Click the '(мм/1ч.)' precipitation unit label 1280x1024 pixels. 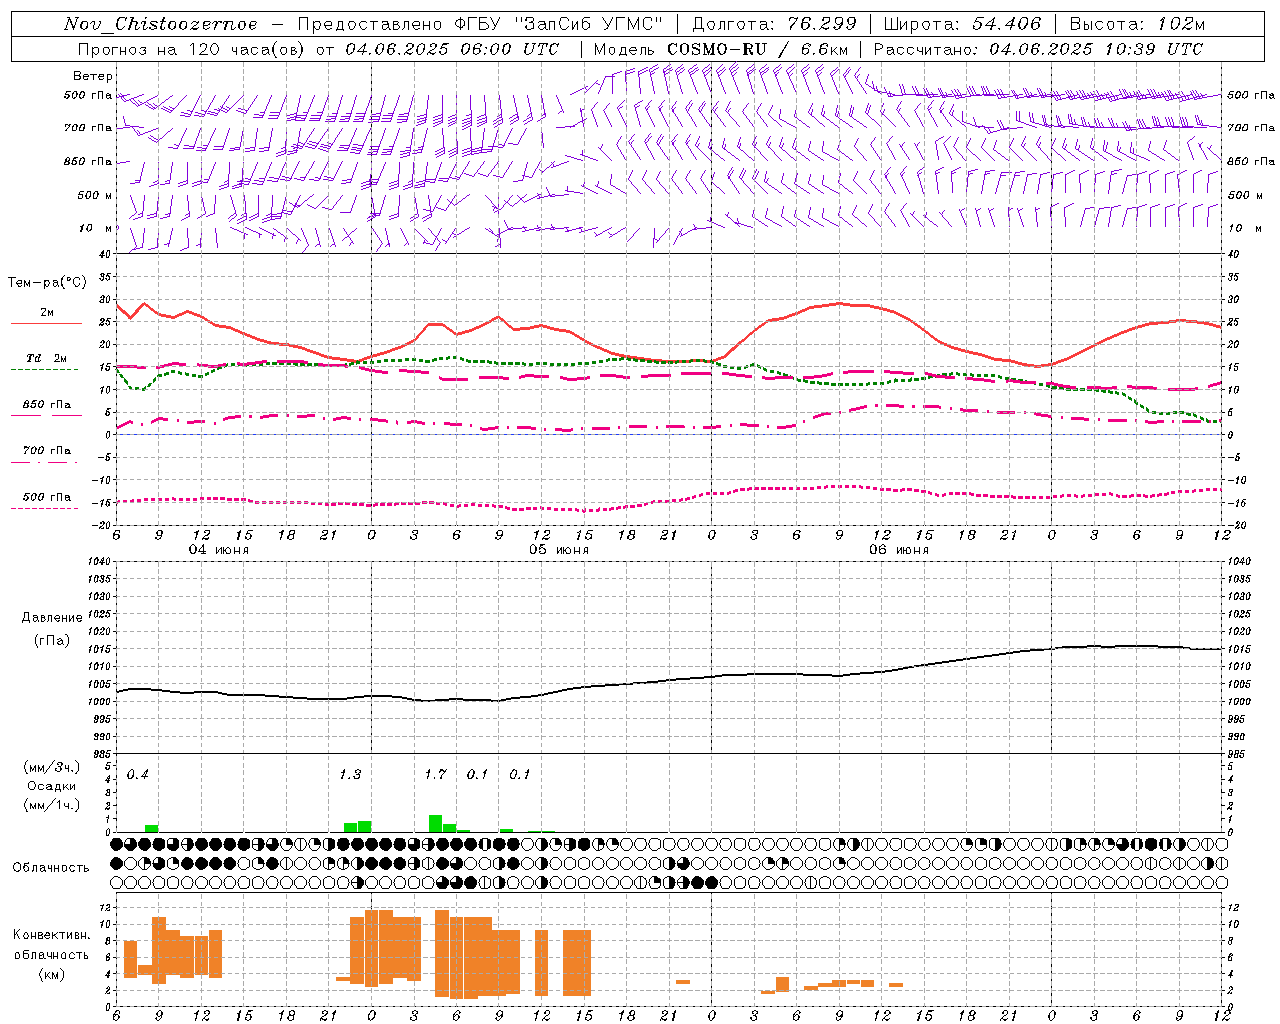52,805
